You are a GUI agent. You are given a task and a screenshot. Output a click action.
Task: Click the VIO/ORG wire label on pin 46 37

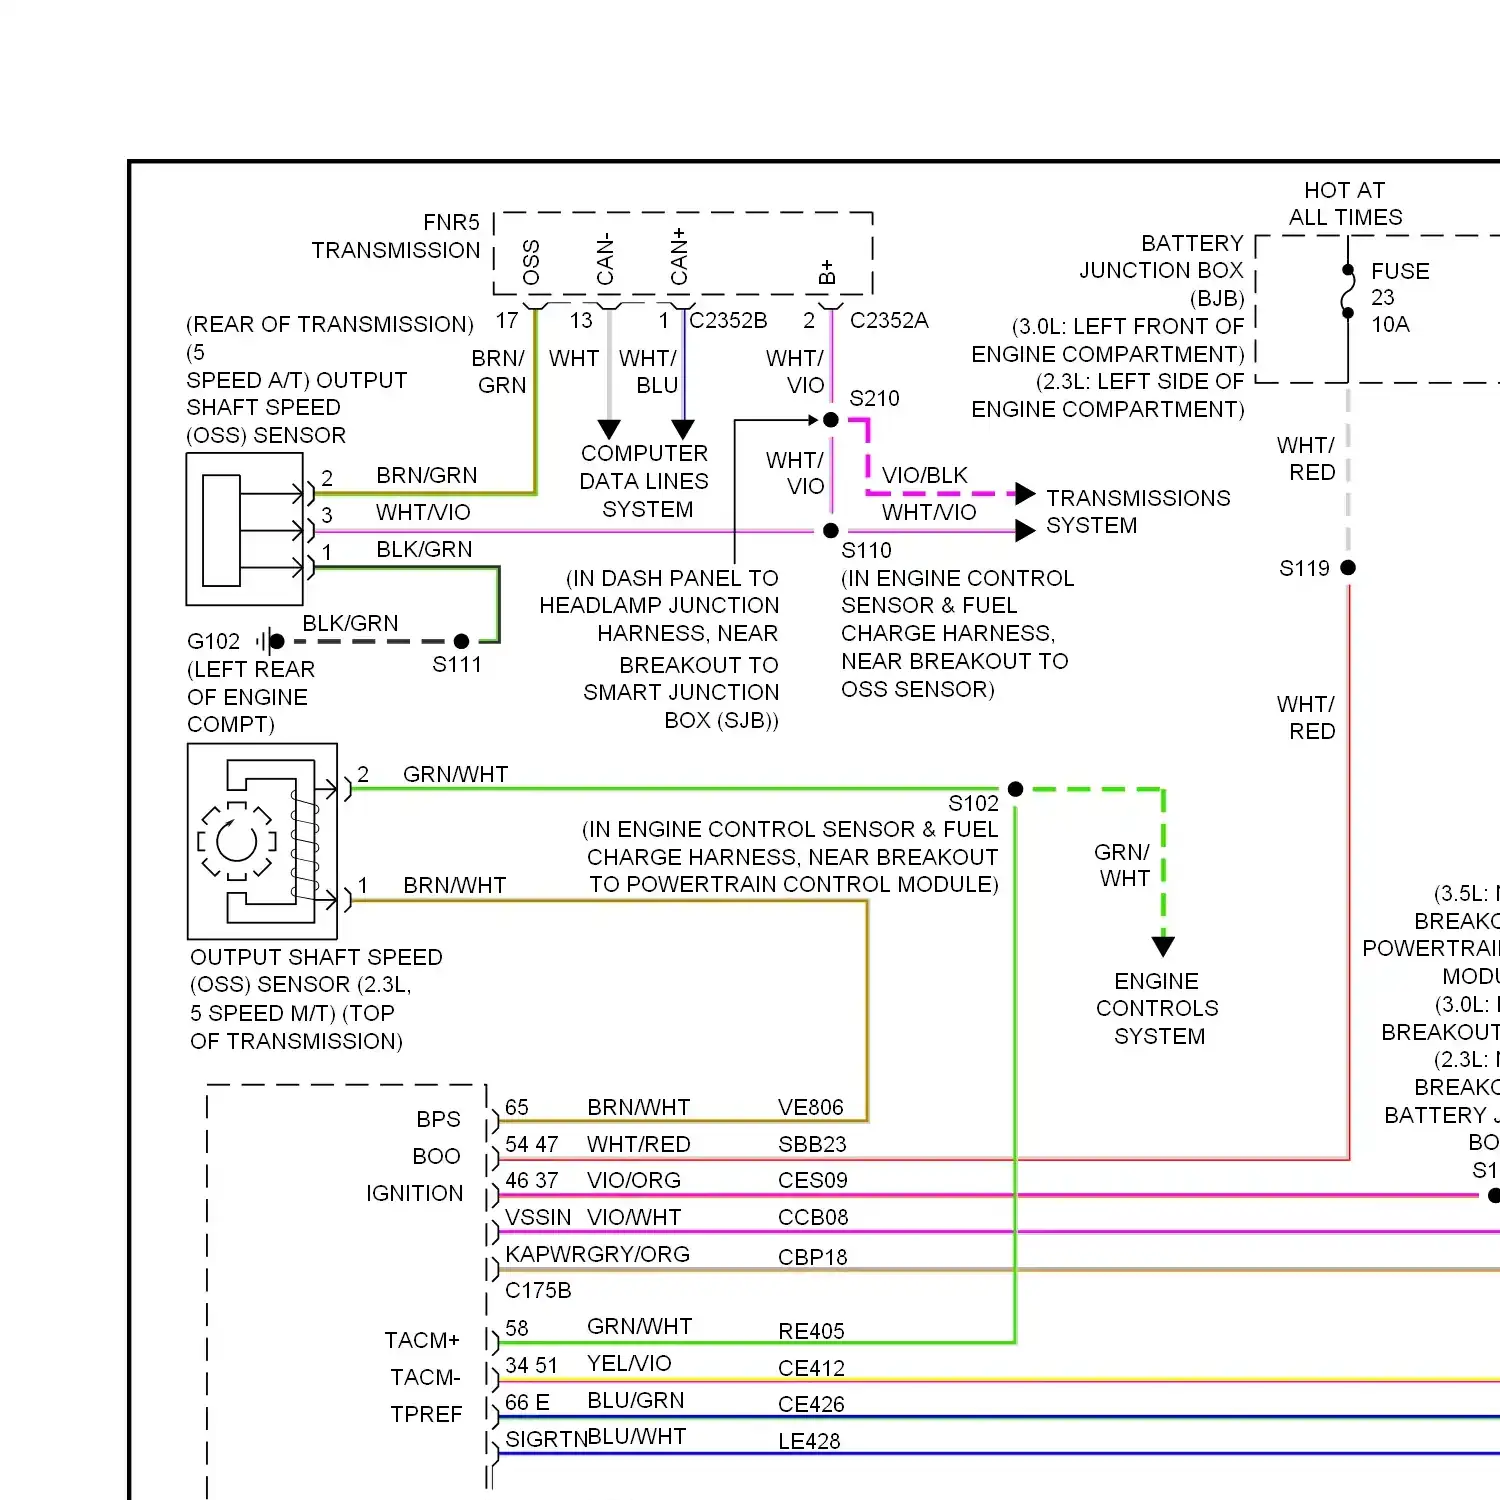(x=634, y=1180)
